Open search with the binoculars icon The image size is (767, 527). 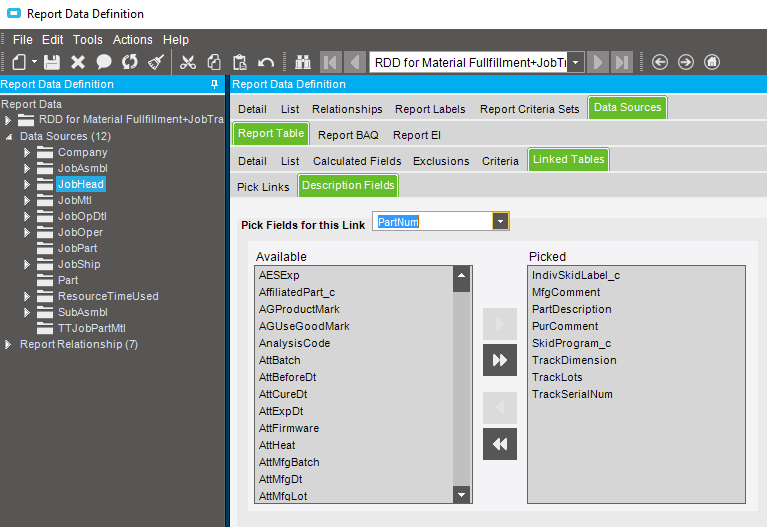click(x=303, y=62)
